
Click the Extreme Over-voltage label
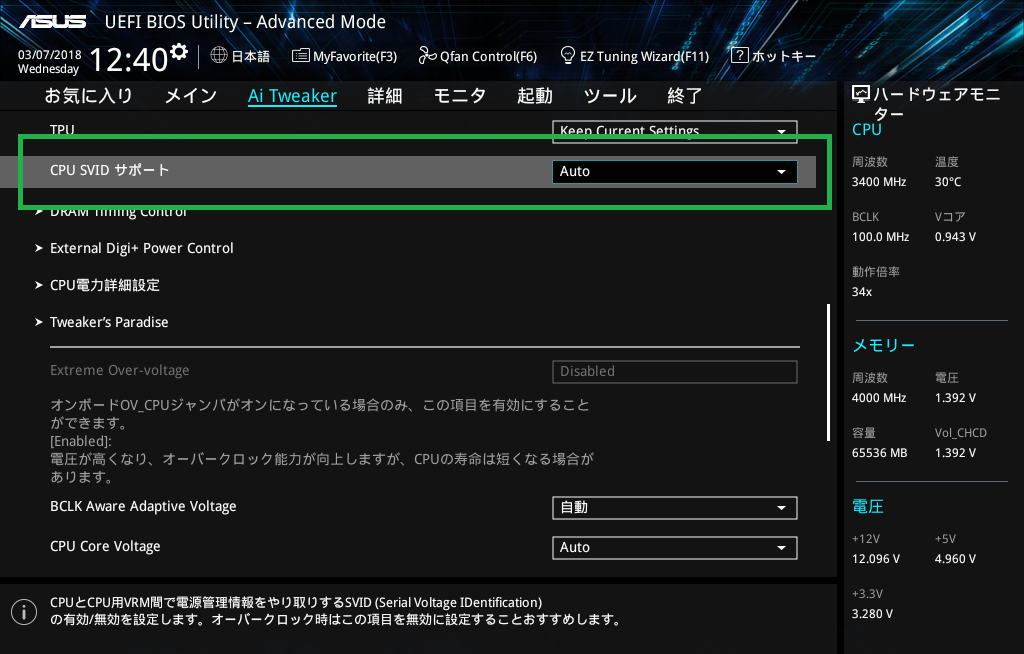120,370
